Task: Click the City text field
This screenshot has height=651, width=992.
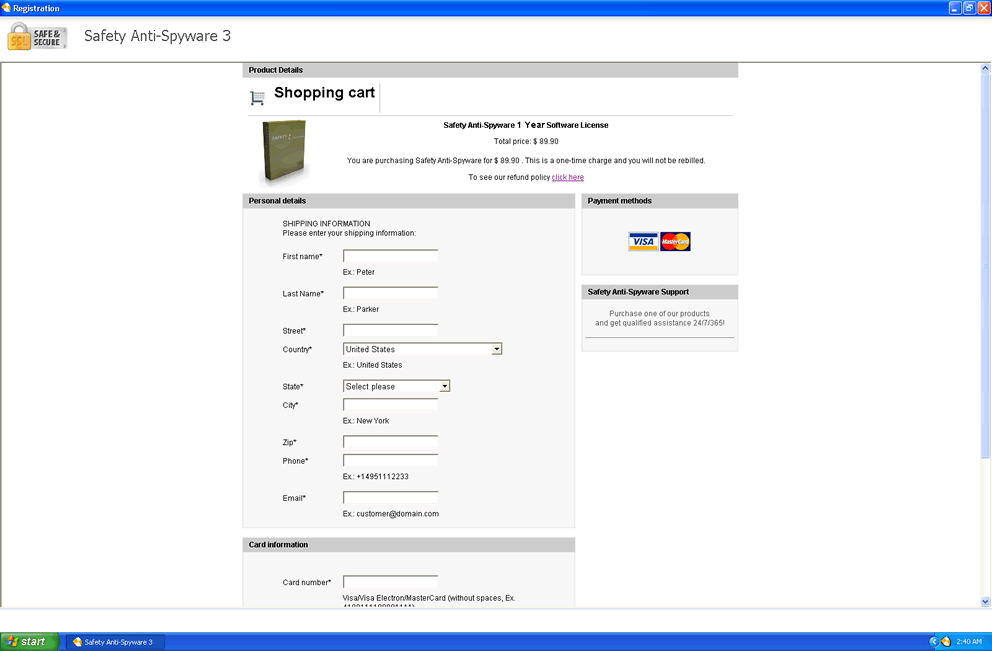Action: tap(390, 405)
